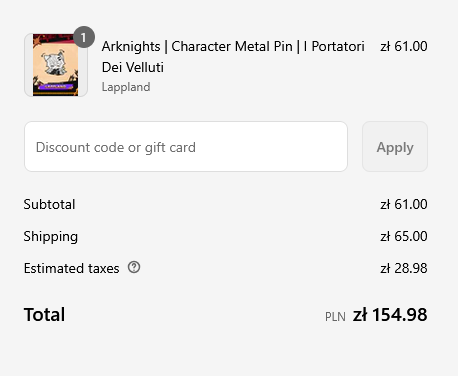This screenshot has height=376, width=458.
Task: Select the Subtotal amount zł 61.00
Action: pos(404,204)
